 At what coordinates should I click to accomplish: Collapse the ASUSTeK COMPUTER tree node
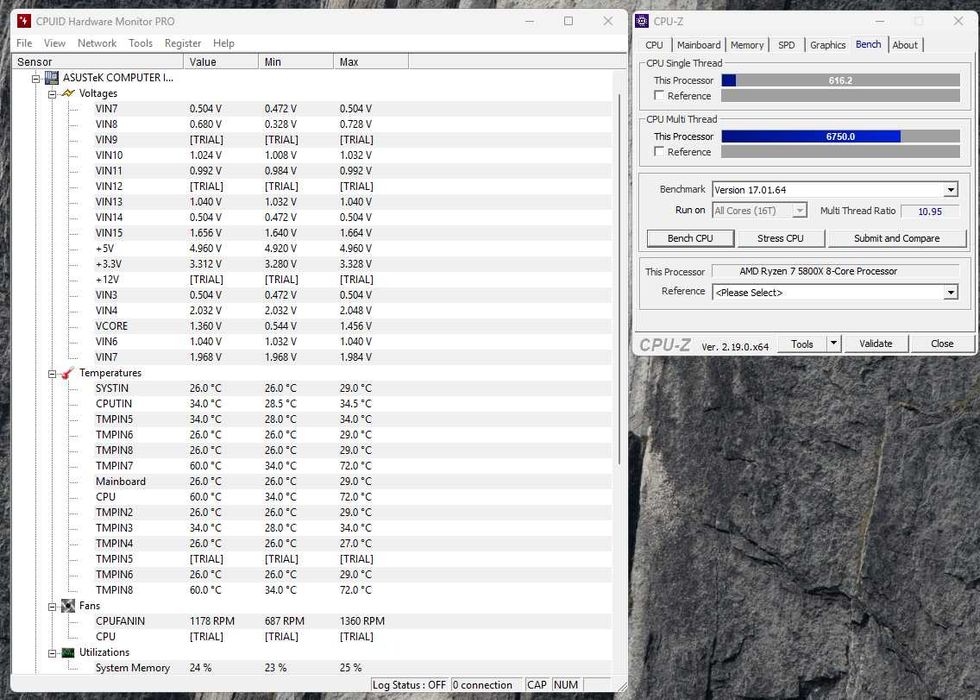36,78
